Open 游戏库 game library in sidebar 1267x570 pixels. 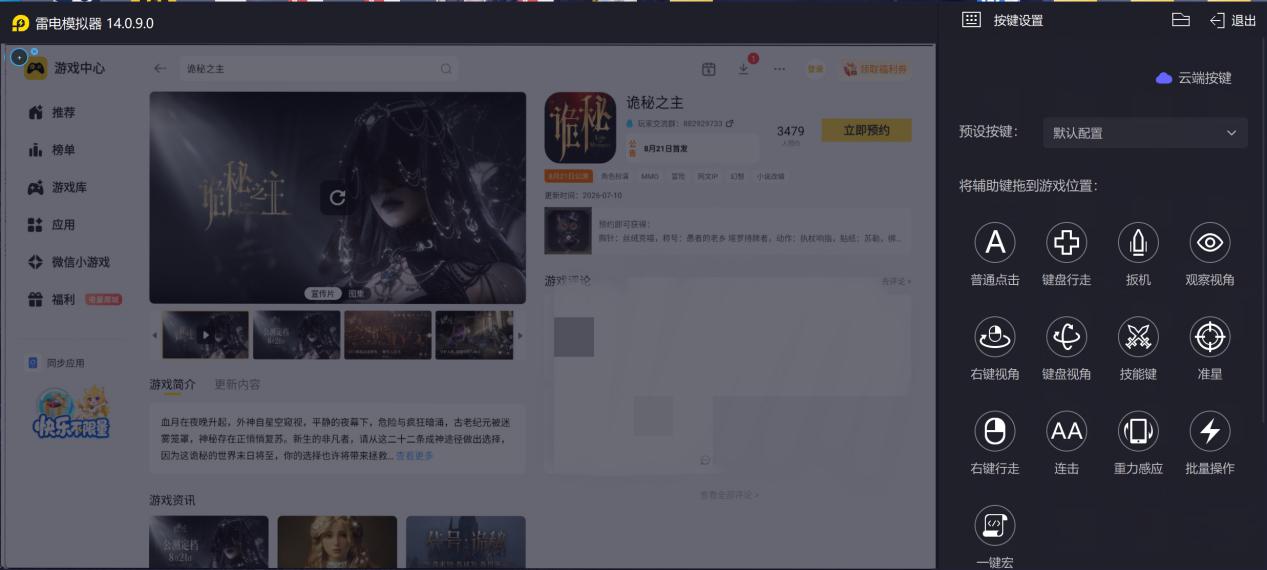coord(57,187)
